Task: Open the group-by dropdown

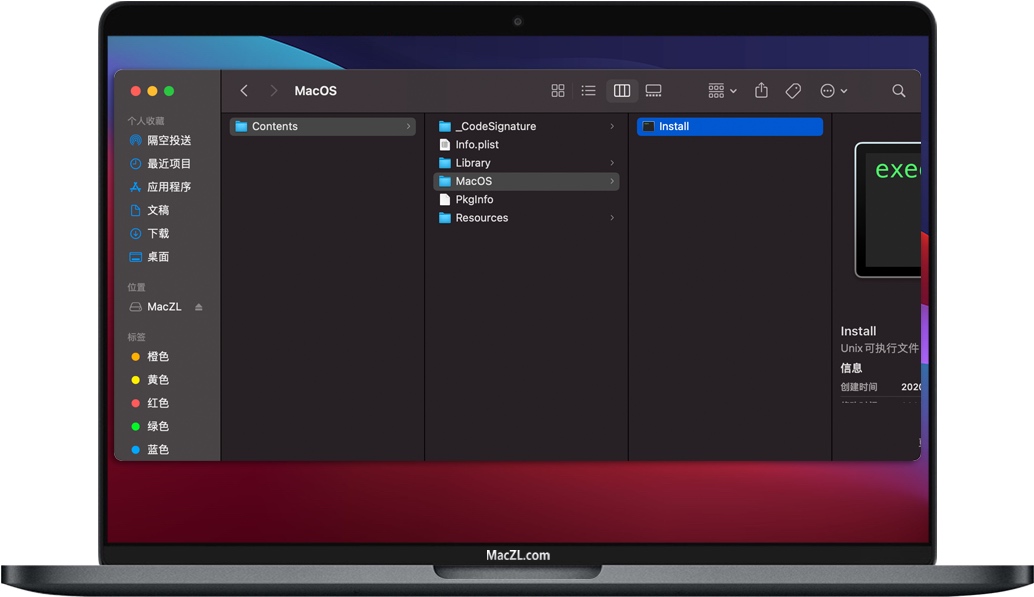Action: [x=722, y=91]
